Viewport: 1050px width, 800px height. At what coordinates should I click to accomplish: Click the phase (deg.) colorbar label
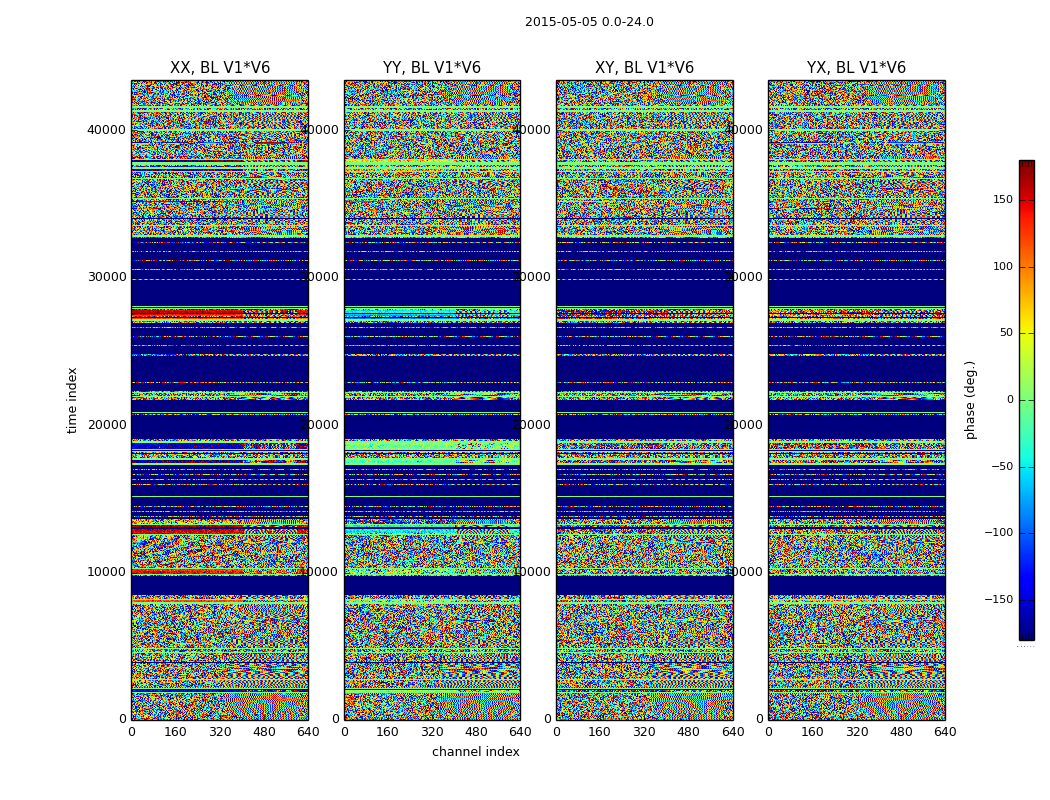click(x=970, y=400)
